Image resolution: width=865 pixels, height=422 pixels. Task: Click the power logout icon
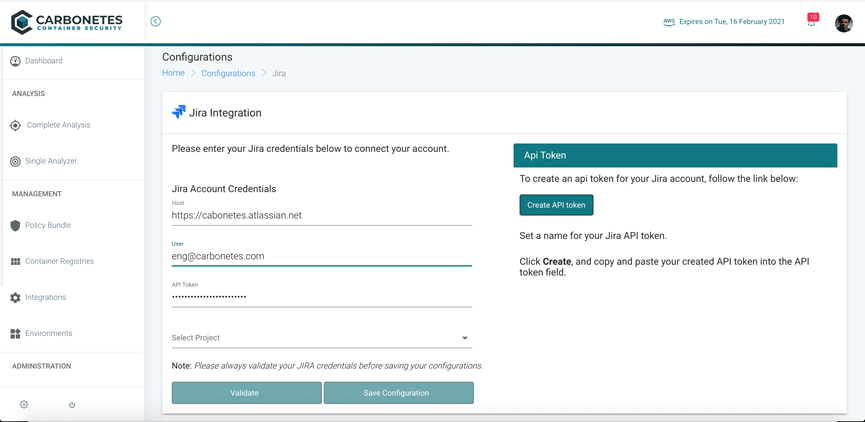72,404
